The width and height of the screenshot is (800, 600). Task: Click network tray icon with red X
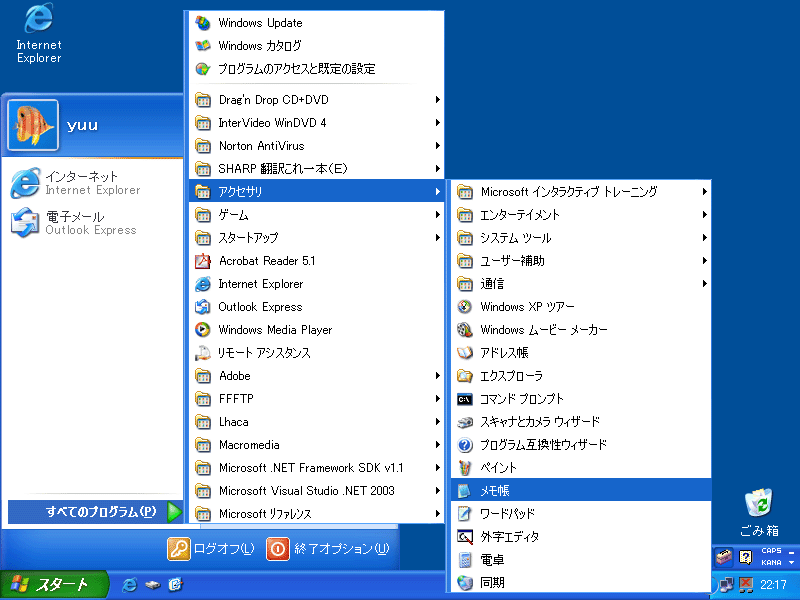click(x=746, y=585)
